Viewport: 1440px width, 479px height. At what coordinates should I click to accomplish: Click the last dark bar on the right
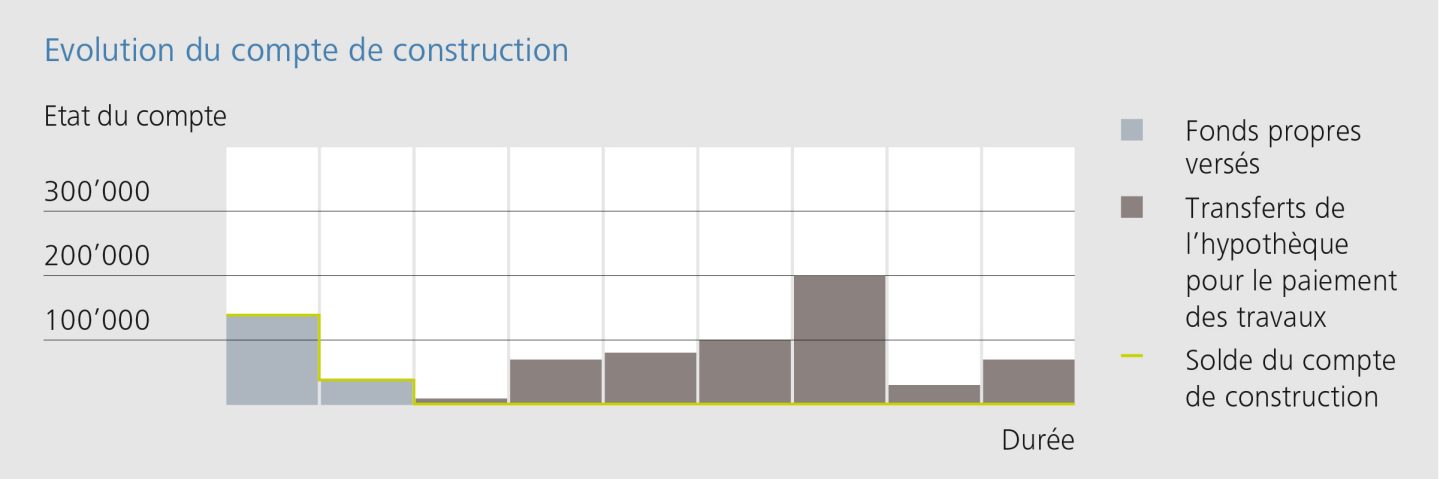(x=1028, y=381)
